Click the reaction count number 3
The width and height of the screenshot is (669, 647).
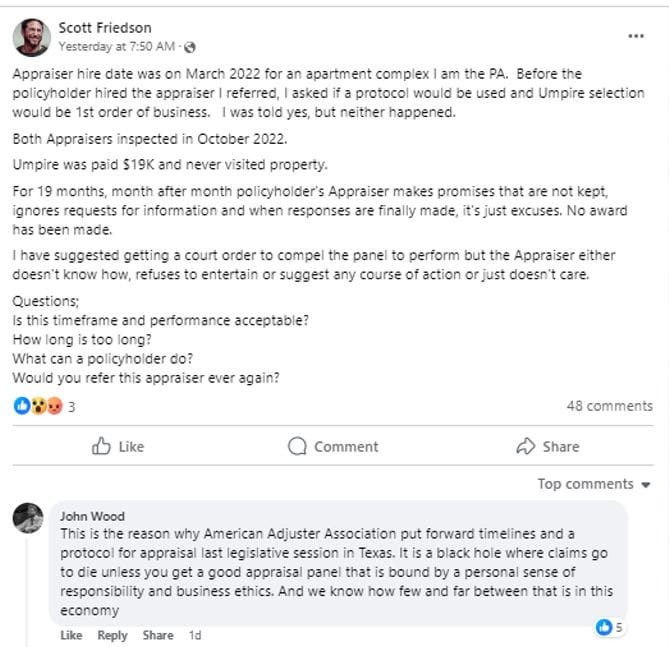72,407
